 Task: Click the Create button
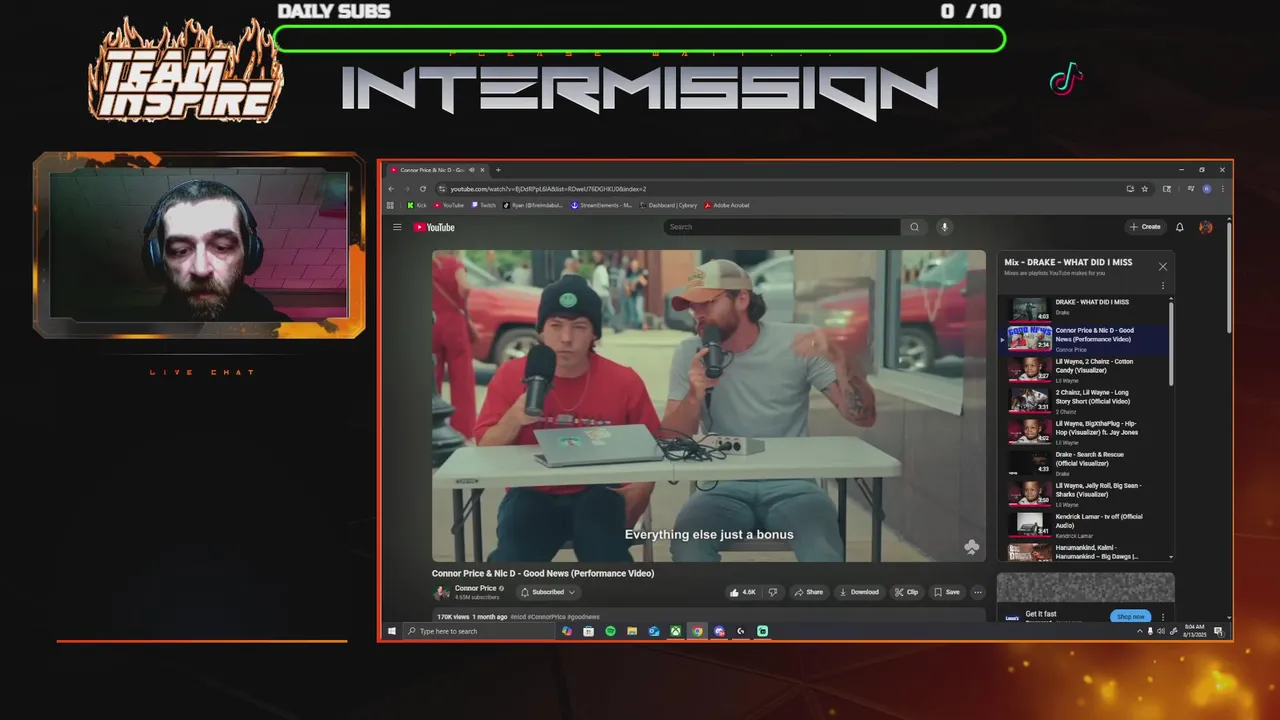tap(1145, 227)
